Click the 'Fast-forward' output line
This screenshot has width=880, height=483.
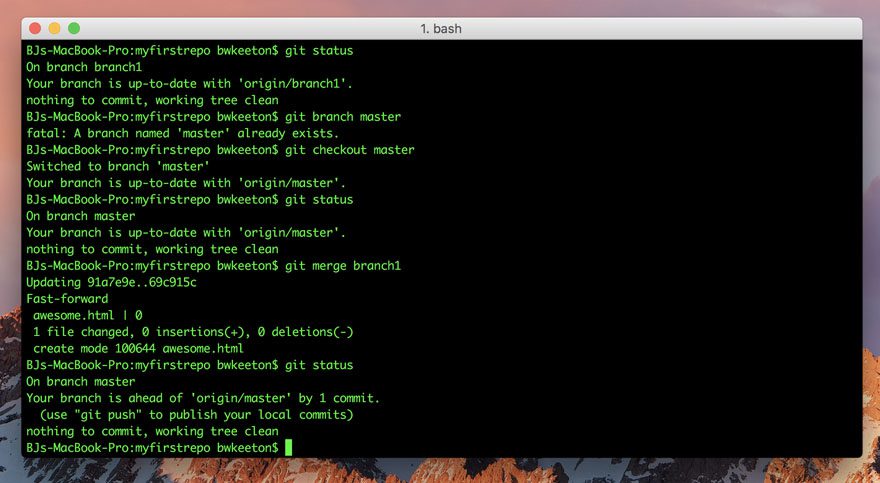[x=67, y=299]
